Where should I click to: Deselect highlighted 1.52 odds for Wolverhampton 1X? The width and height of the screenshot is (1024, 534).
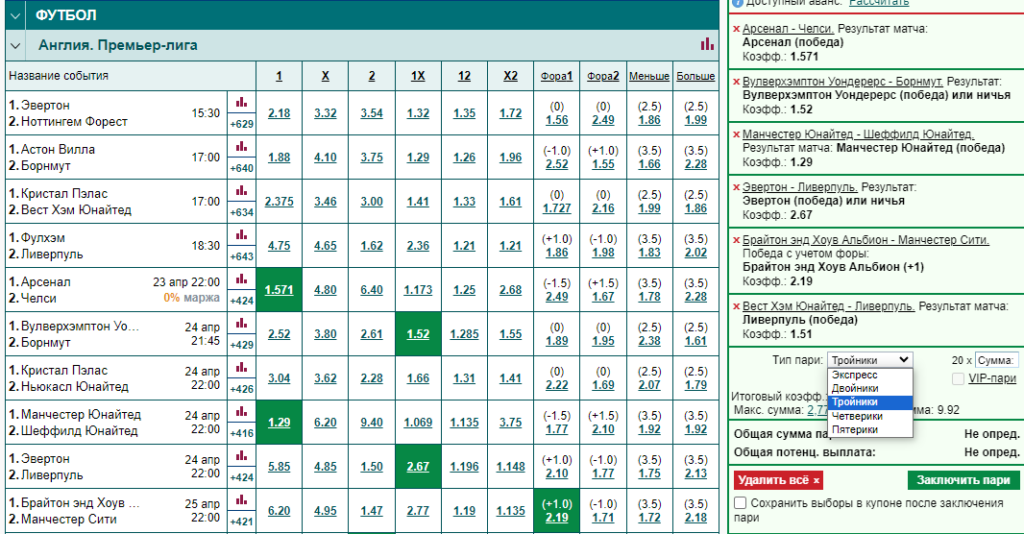[x=418, y=334]
